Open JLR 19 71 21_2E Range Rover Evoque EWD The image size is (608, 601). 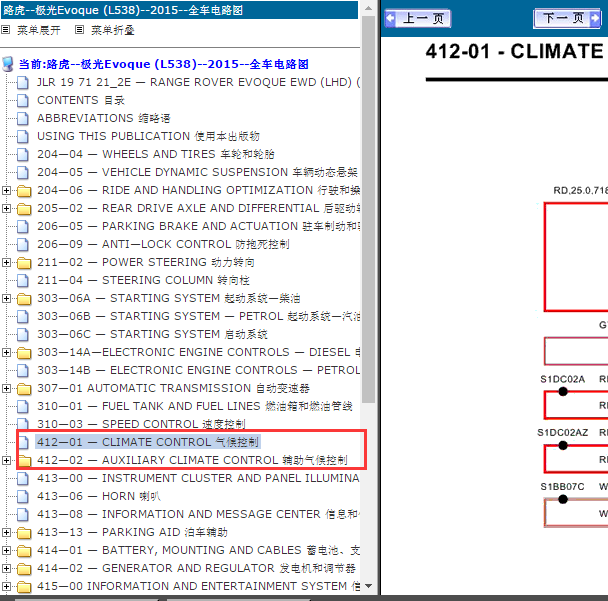tap(199, 82)
